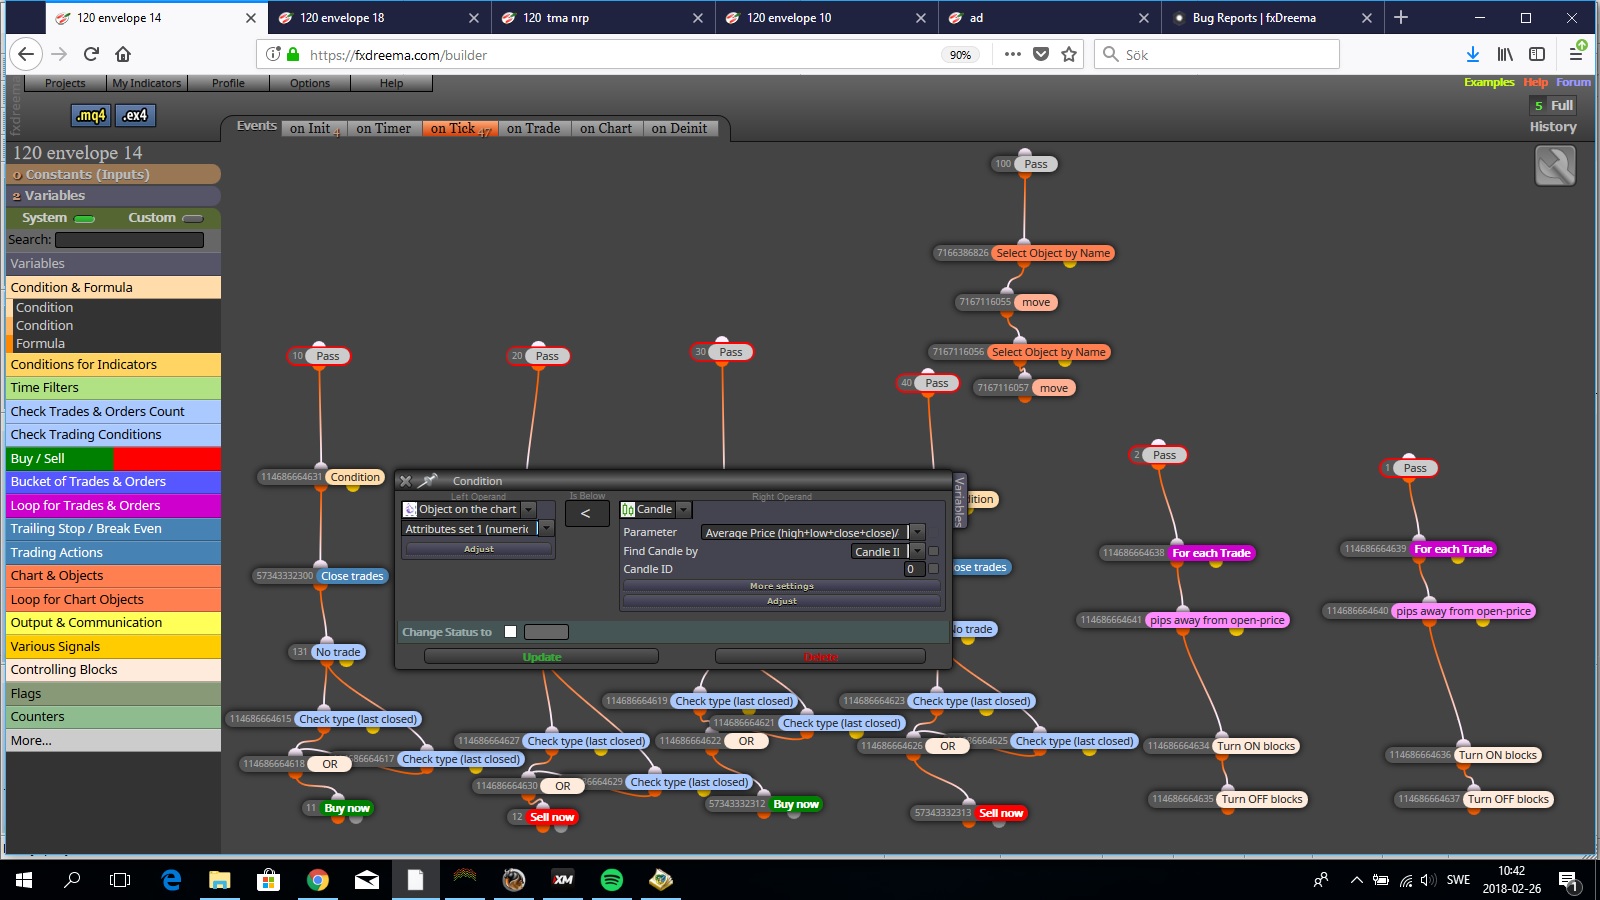Tick the checkbox beside Candle ID
This screenshot has height=900, width=1600.
(x=933, y=569)
